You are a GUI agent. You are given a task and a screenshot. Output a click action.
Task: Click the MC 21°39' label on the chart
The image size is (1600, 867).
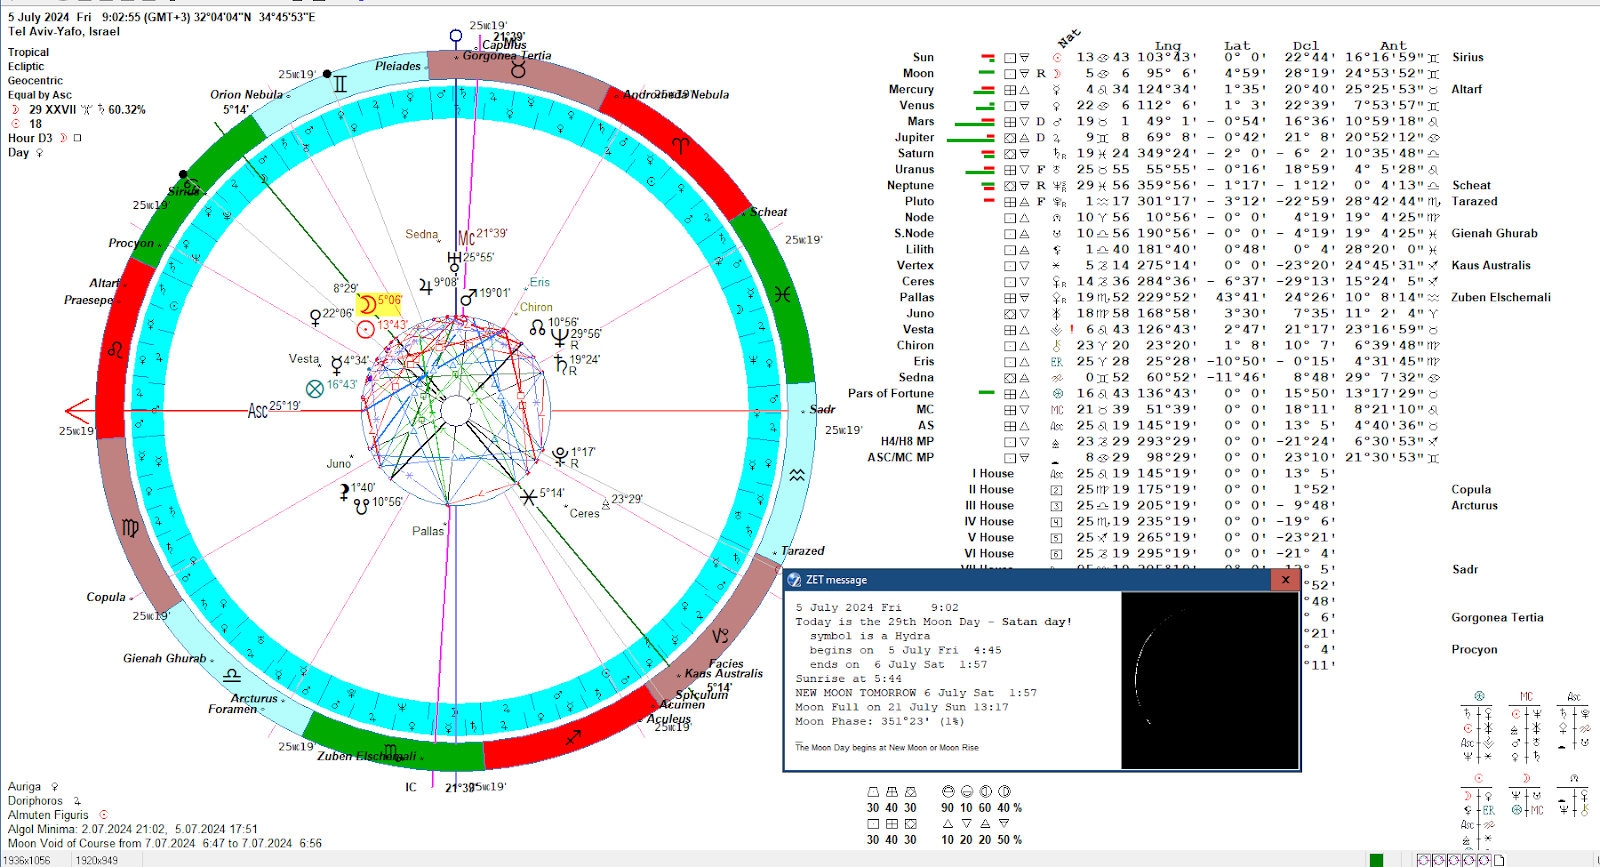[482, 237]
